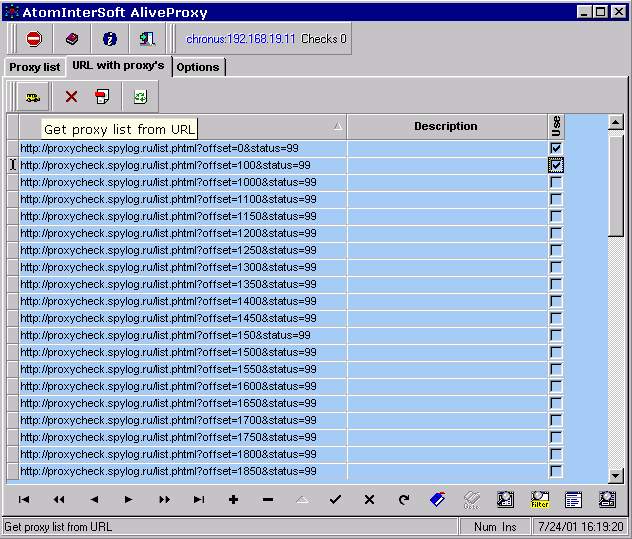Image resolution: width=632 pixels, height=539 pixels.
Task: Check Use box for offset=1000 row
Action: pyautogui.click(x=556, y=182)
